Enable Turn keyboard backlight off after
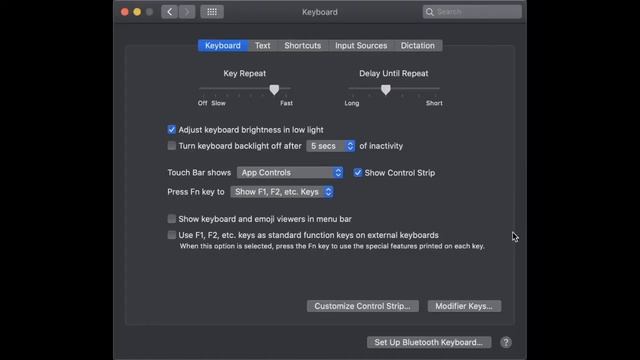 (172, 146)
